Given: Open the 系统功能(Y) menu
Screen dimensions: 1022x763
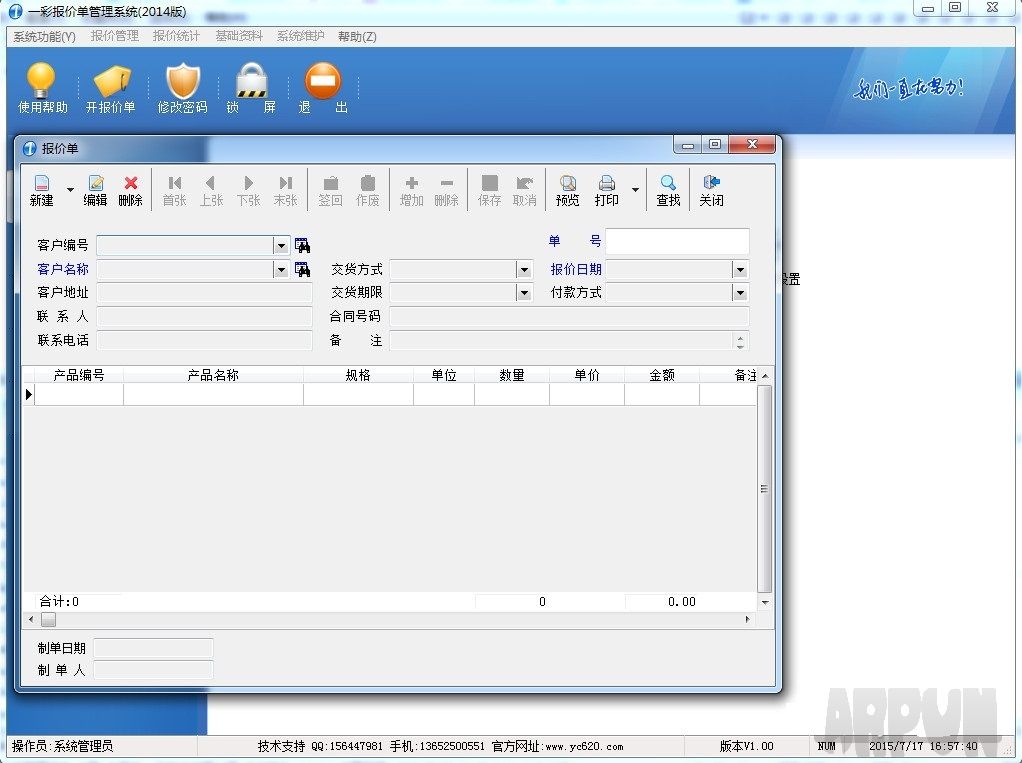Looking at the screenshot, I should [x=44, y=36].
